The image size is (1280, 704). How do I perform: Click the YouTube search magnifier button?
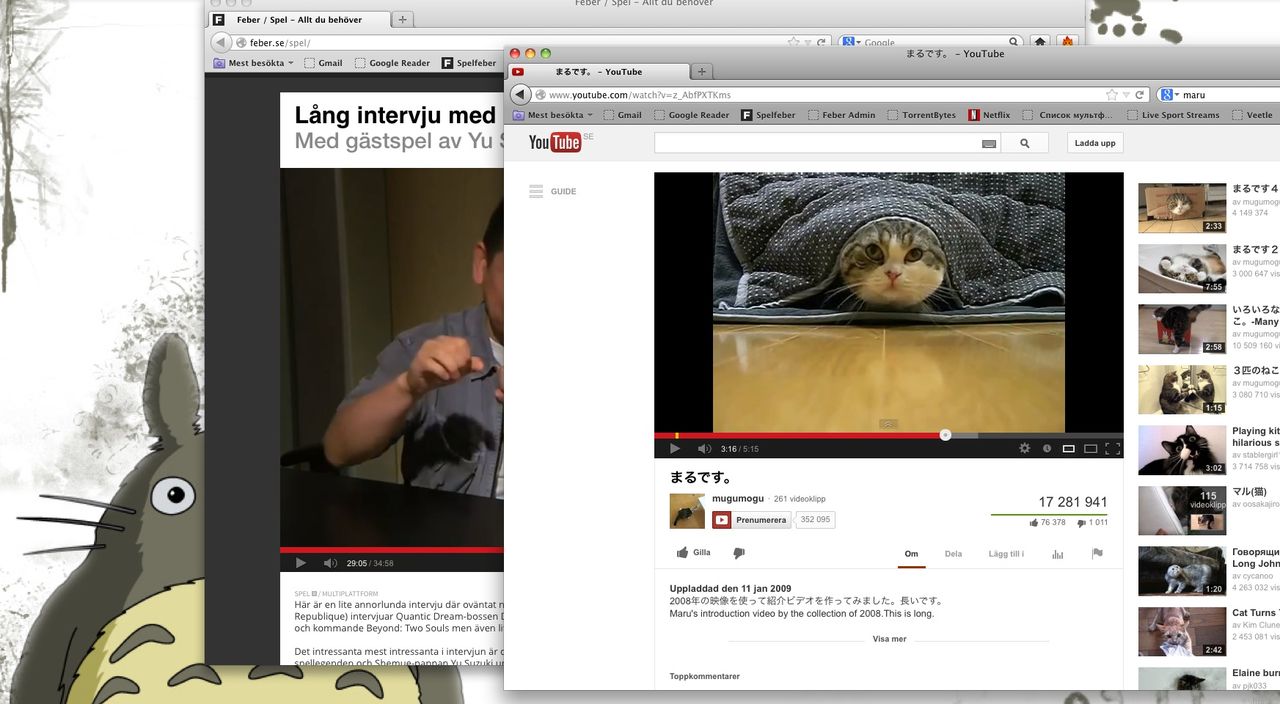[1024, 143]
